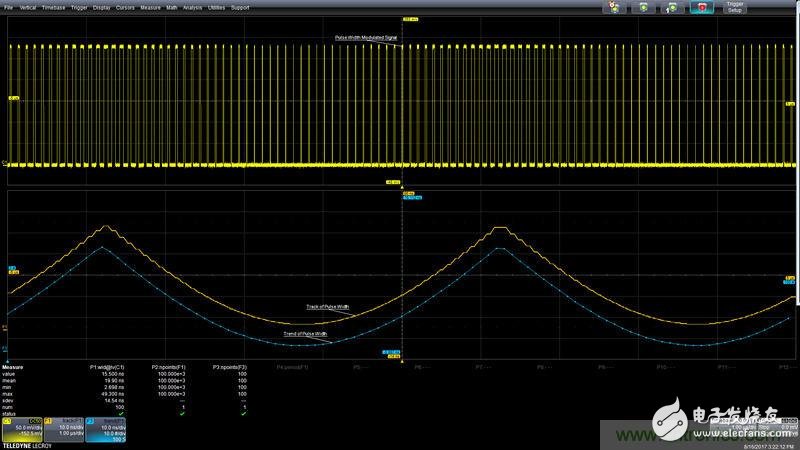This screenshot has height=450, width=800.
Task: Open the Math menu
Action: pos(172,7)
